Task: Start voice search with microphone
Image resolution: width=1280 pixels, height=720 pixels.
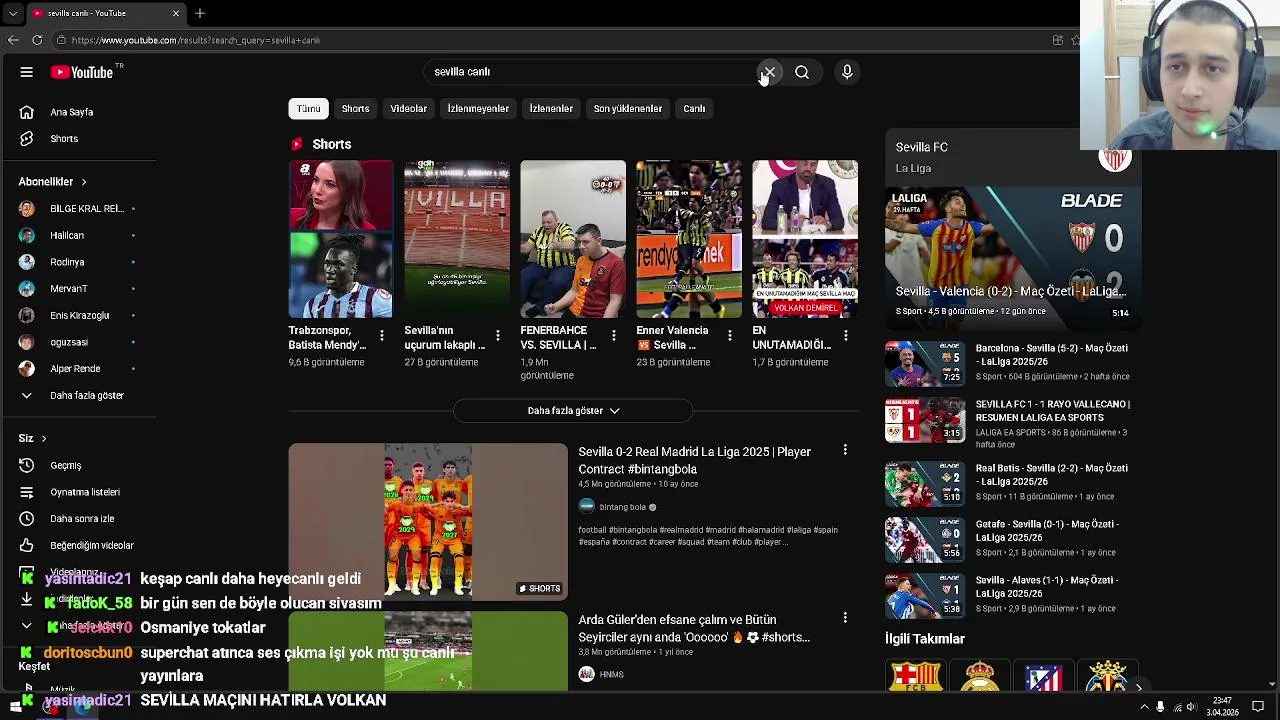Action: [x=847, y=72]
